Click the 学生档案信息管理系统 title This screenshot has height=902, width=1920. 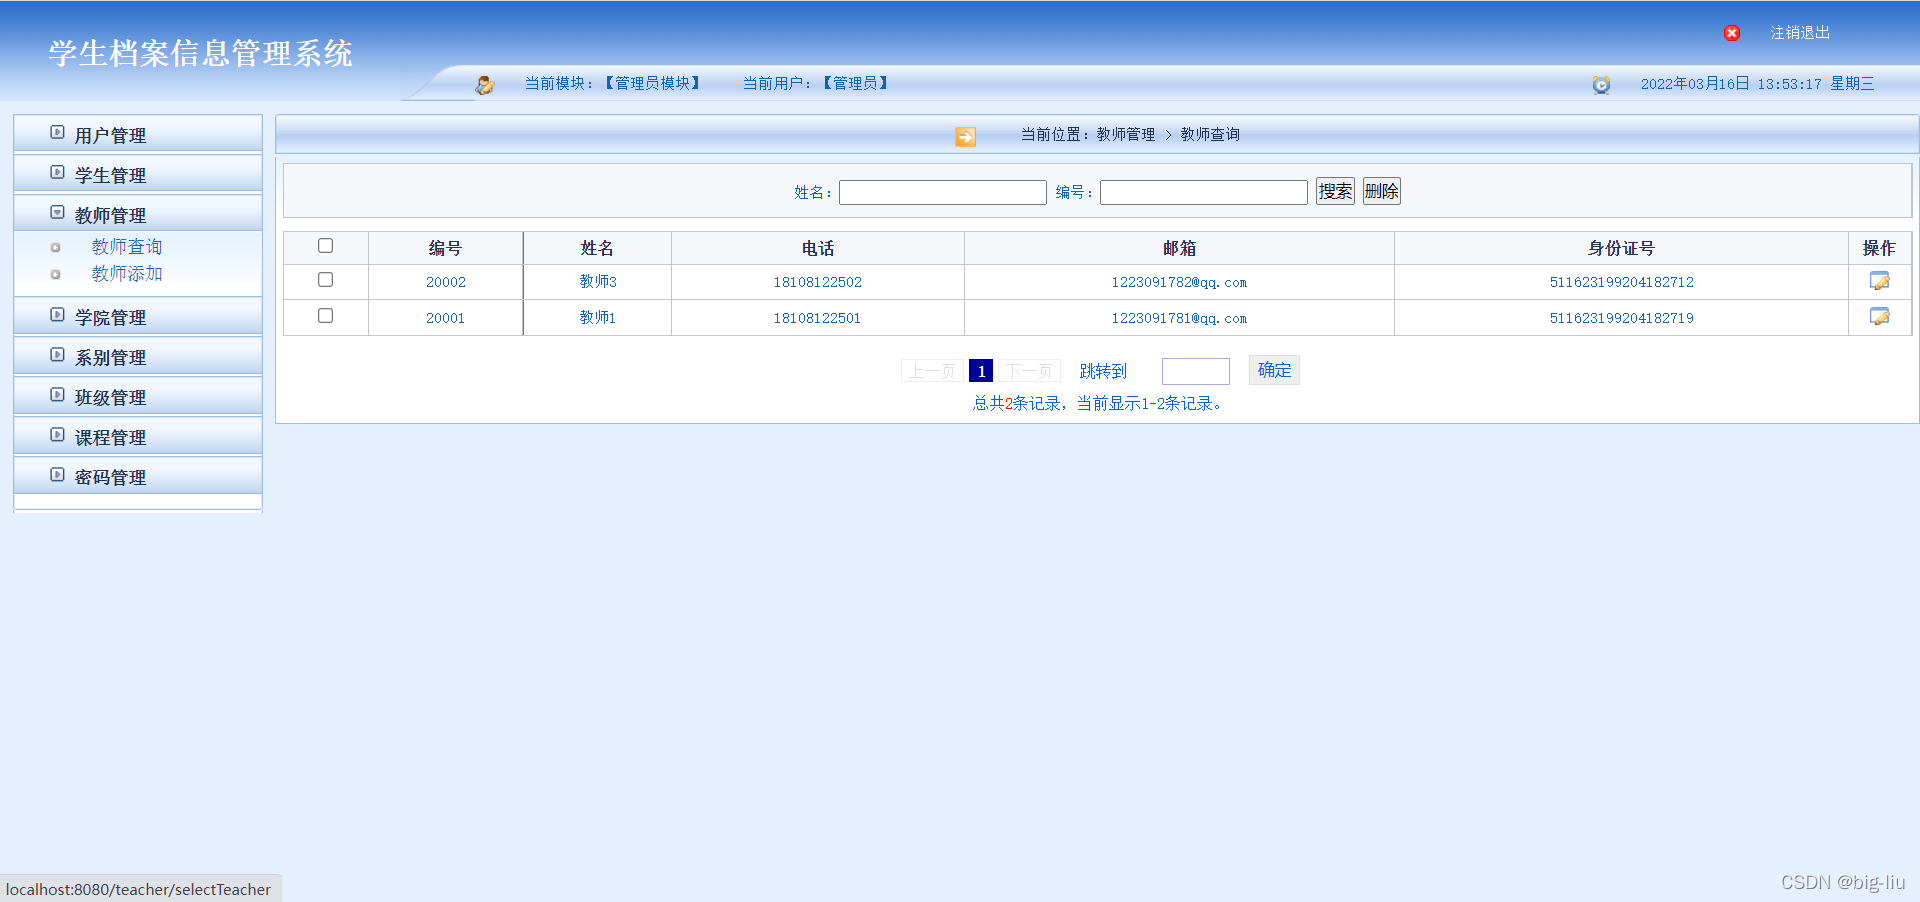[x=200, y=53]
